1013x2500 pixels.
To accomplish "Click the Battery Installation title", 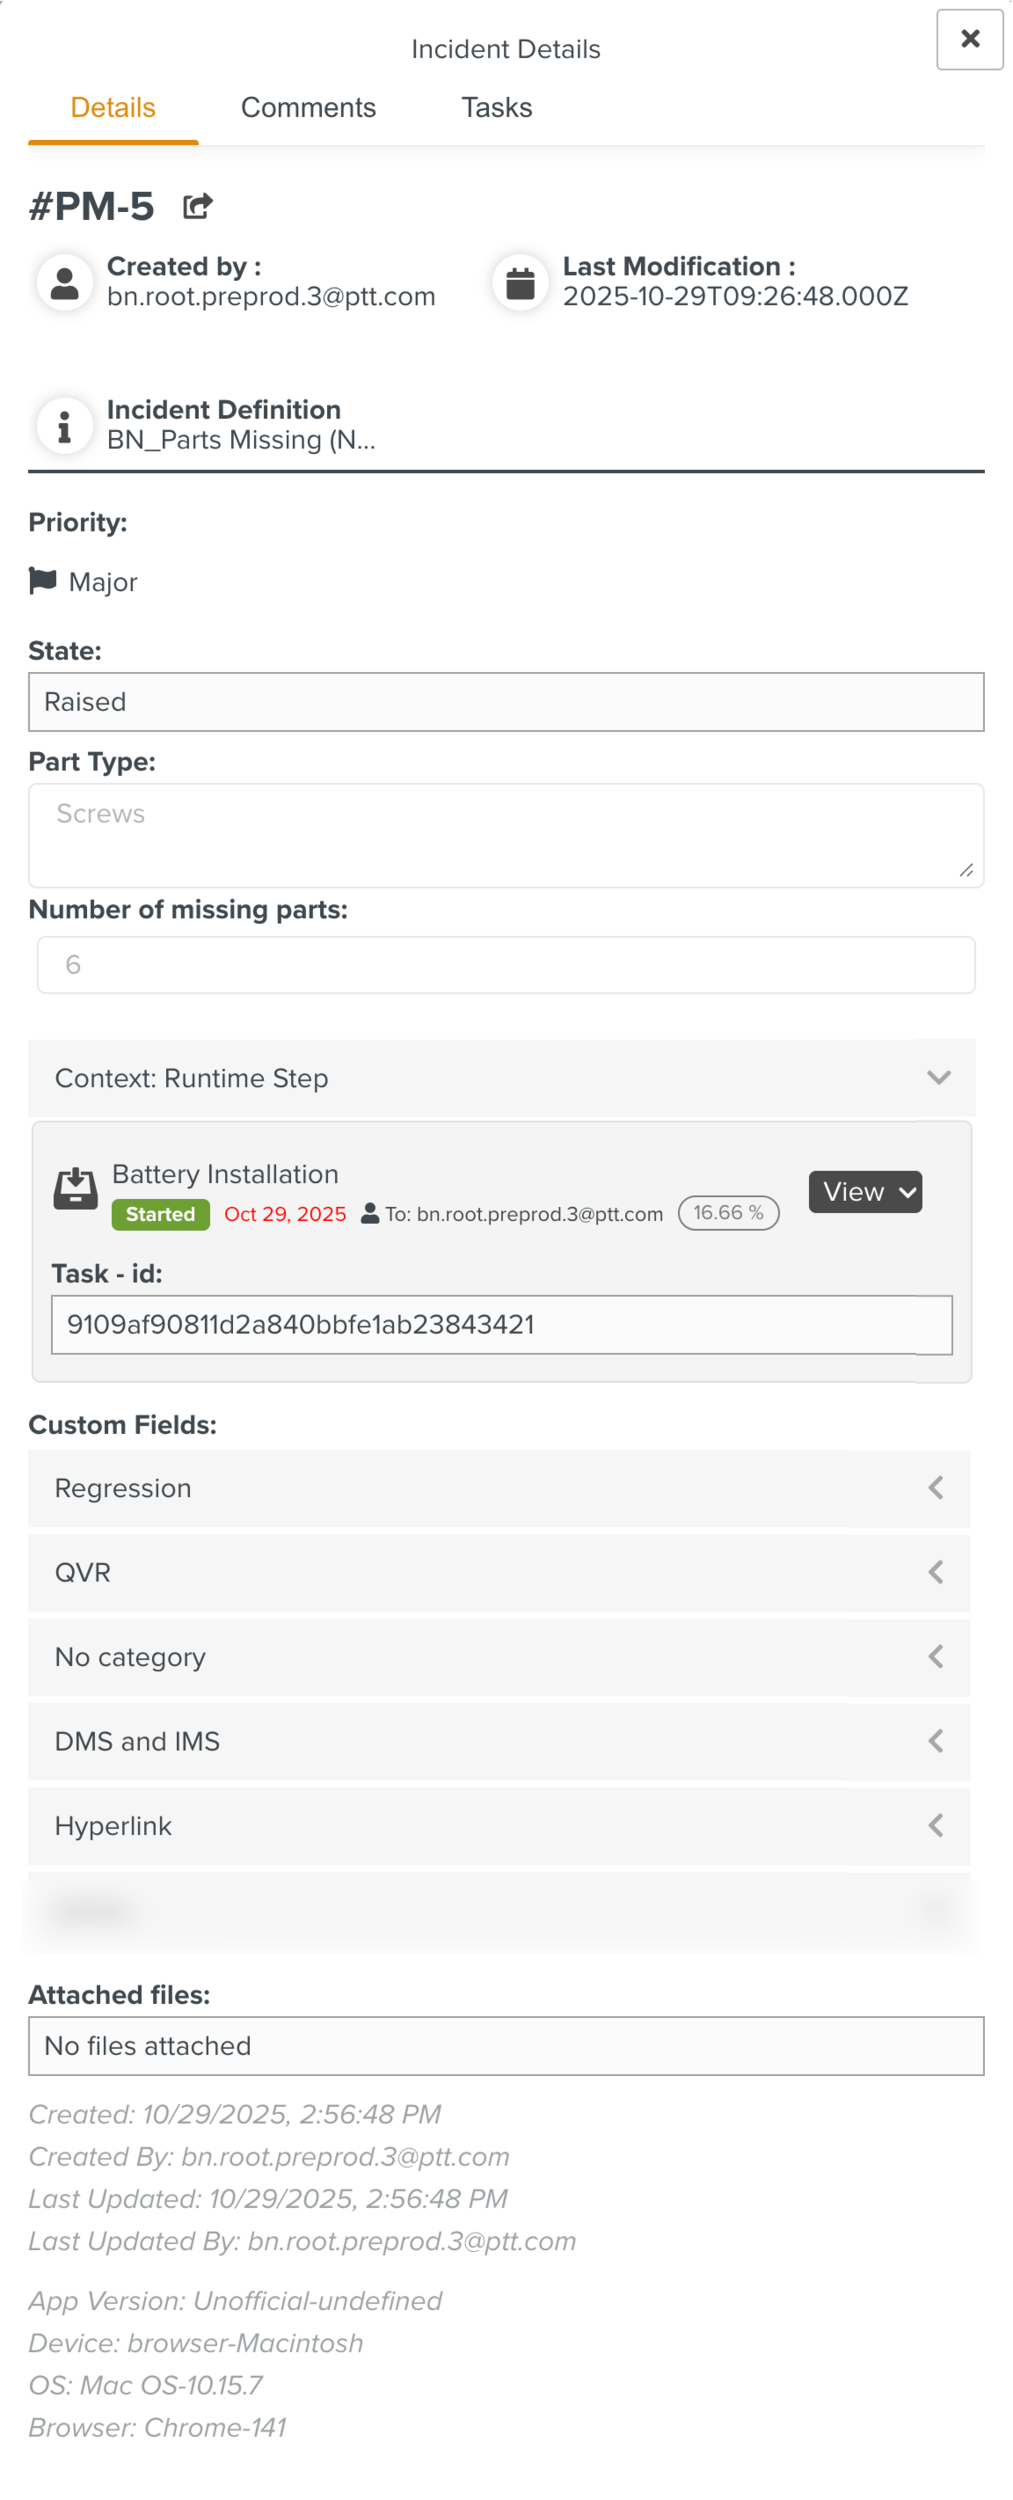I will pos(225,1174).
